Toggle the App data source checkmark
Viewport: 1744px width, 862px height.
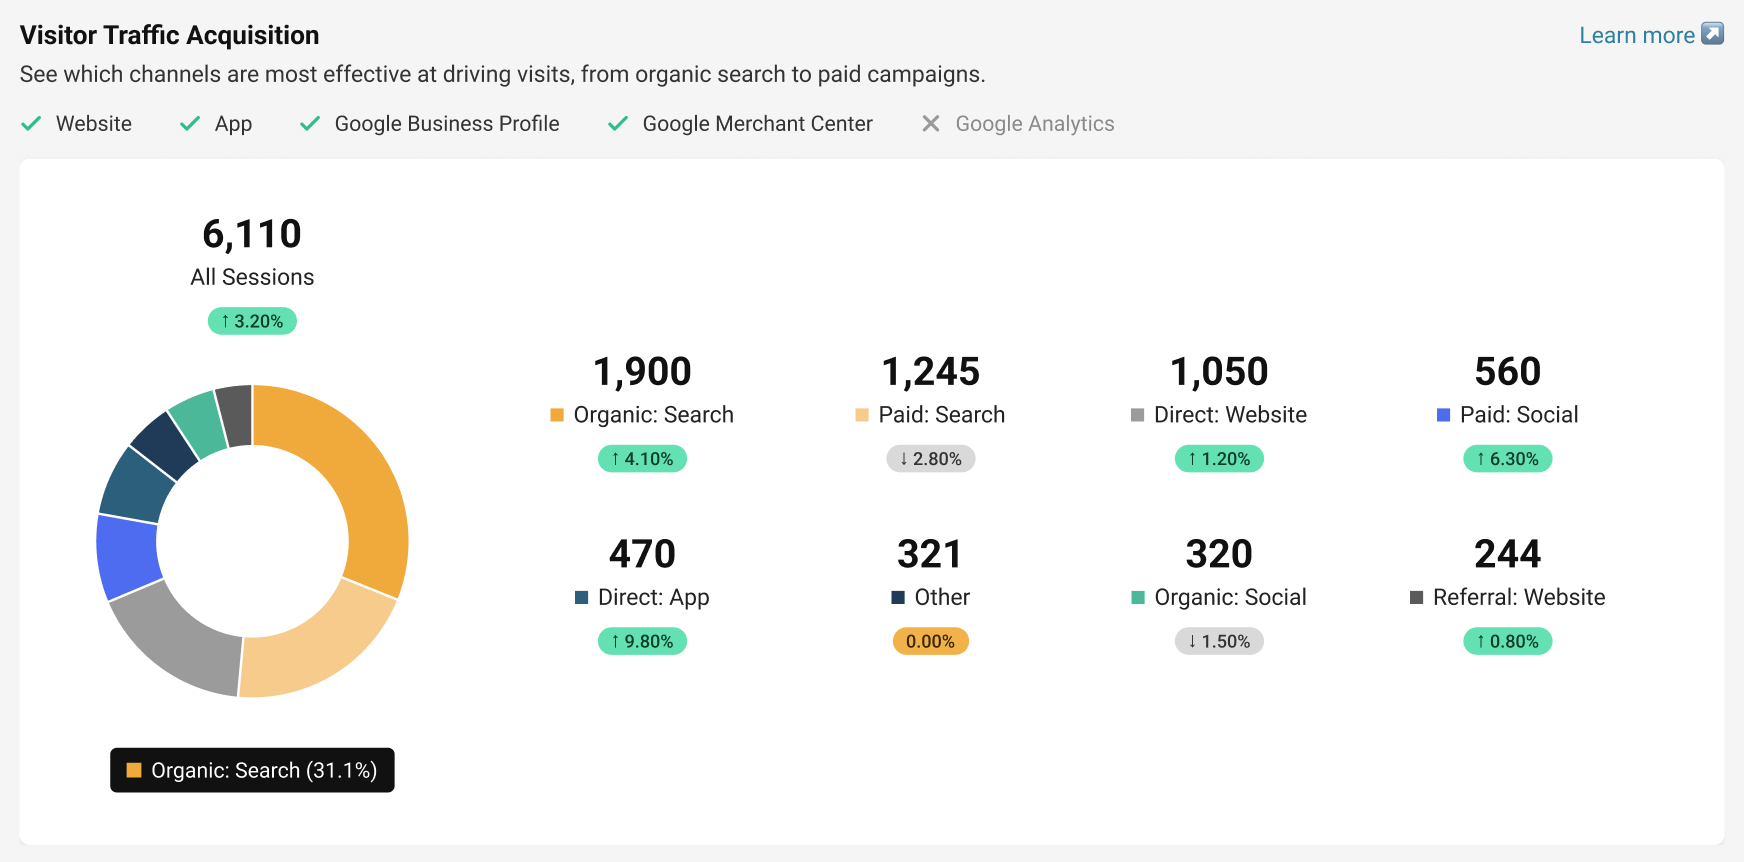190,124
